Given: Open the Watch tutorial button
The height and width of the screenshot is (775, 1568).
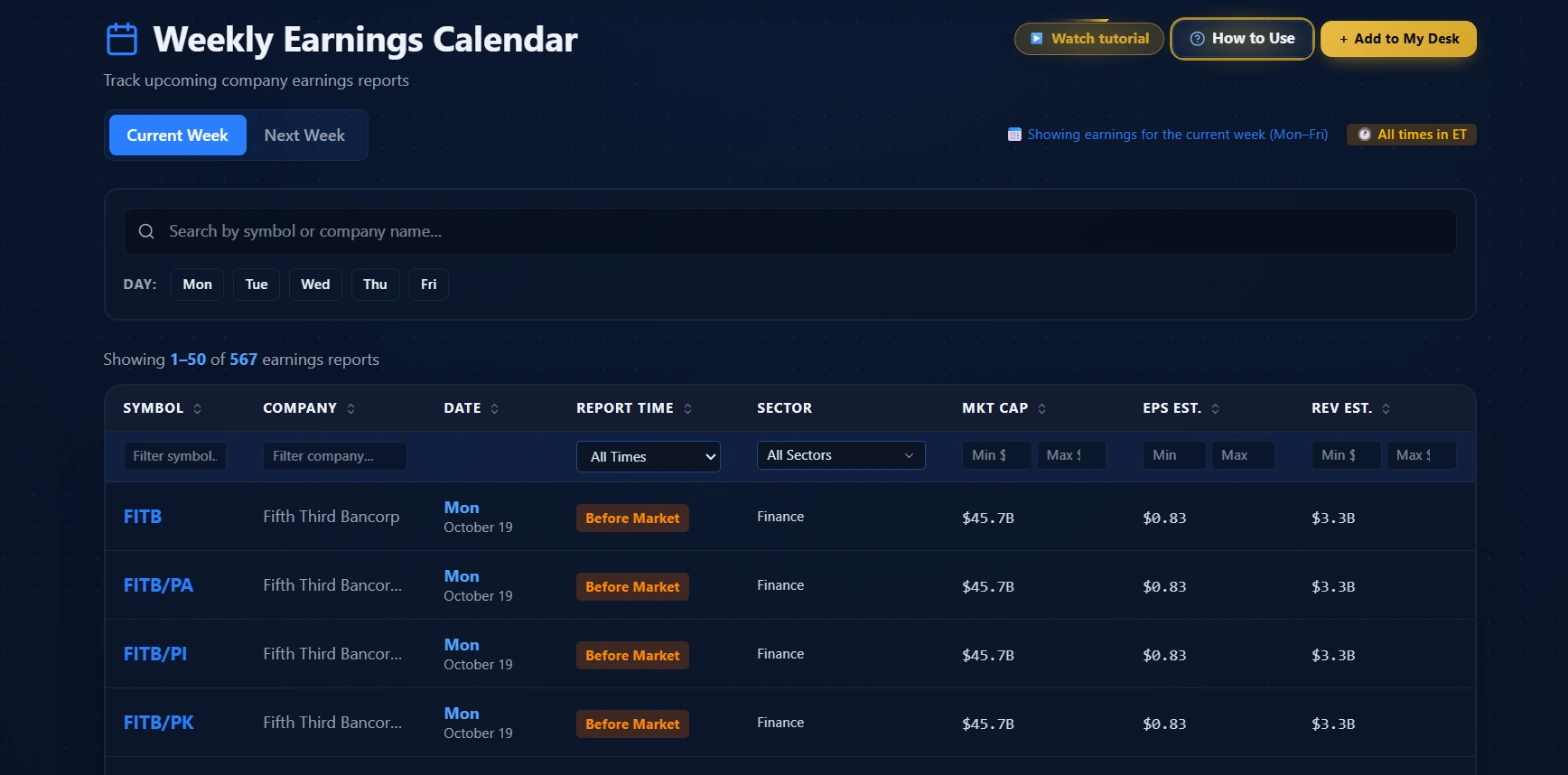Looking at the screenshot, I should click(1089, 39).
